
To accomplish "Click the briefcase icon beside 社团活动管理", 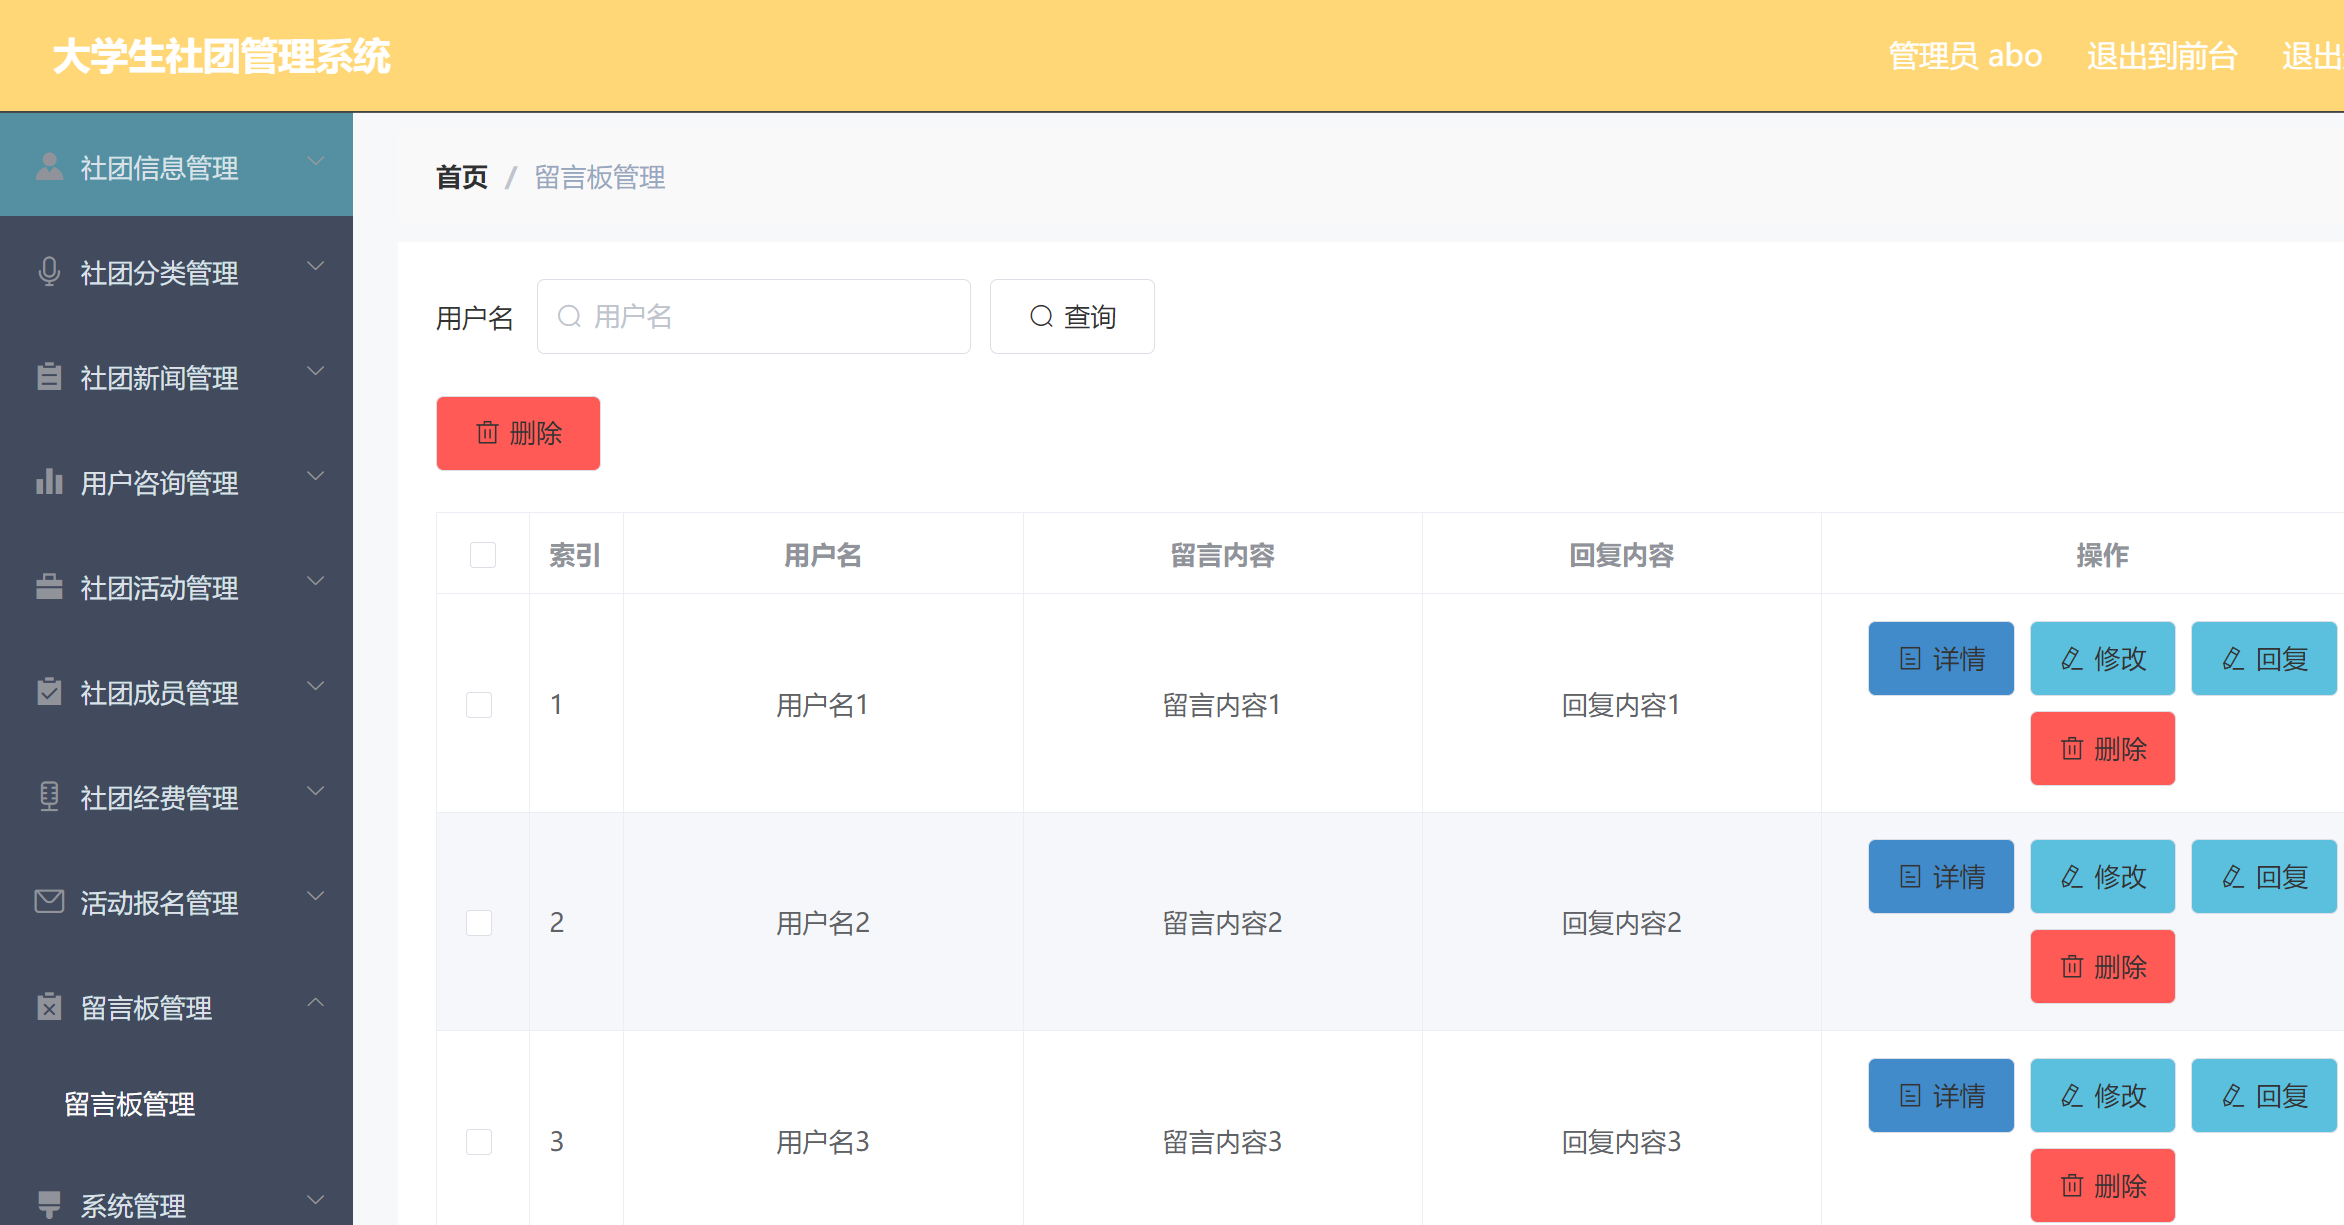I will (49, 584).
